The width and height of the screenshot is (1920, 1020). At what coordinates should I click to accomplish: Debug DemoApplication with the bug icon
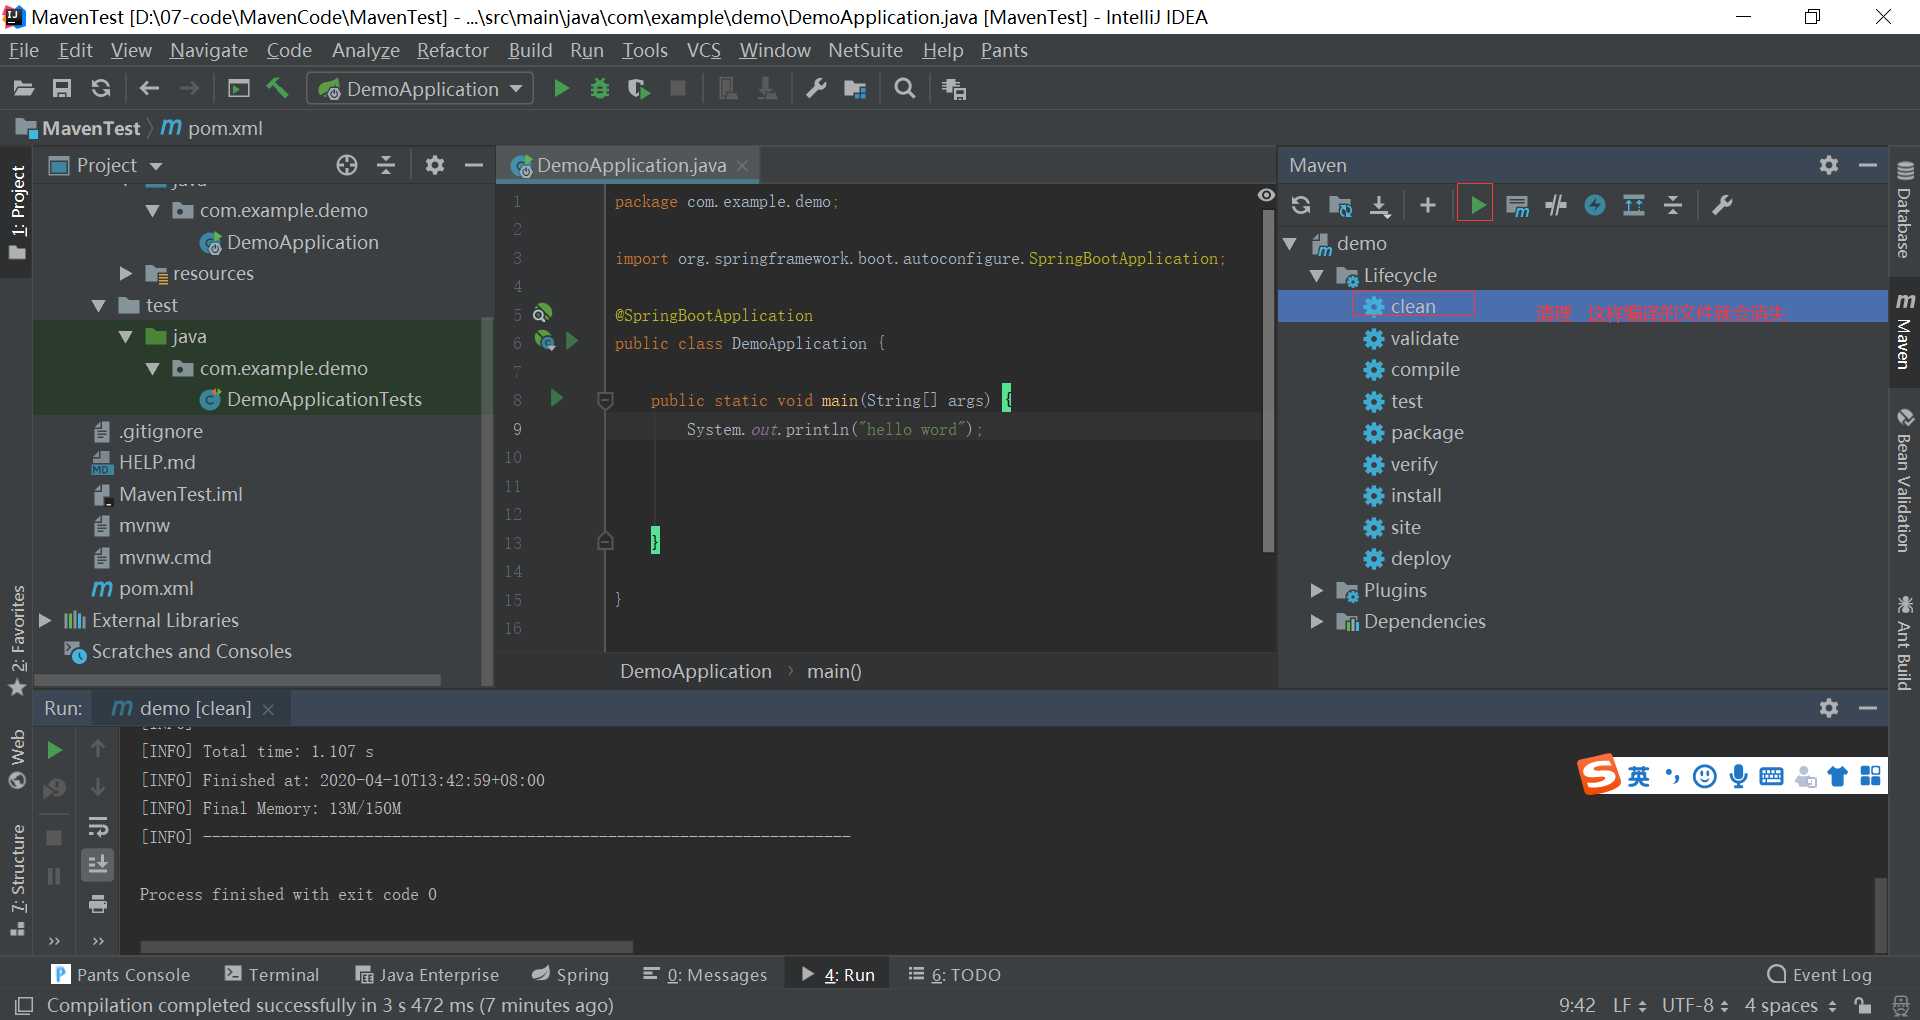[x=600, y=89]
